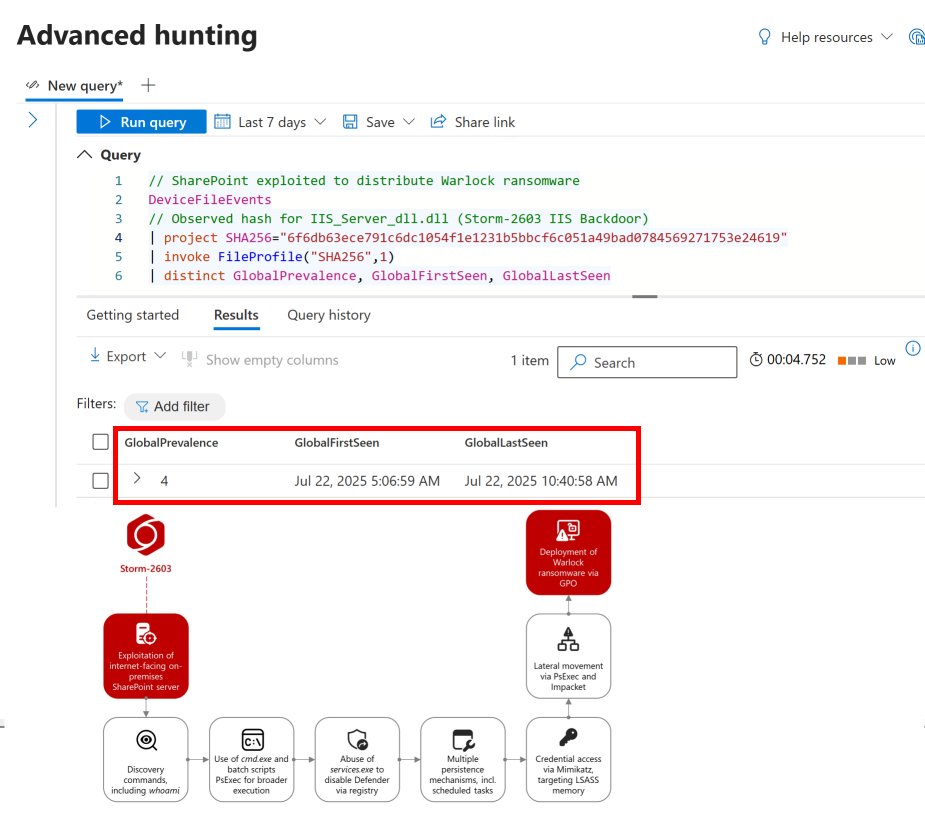Click the 00:04.752 elapsed time value
Screen dimensions: 925x828
click(796, 360)
